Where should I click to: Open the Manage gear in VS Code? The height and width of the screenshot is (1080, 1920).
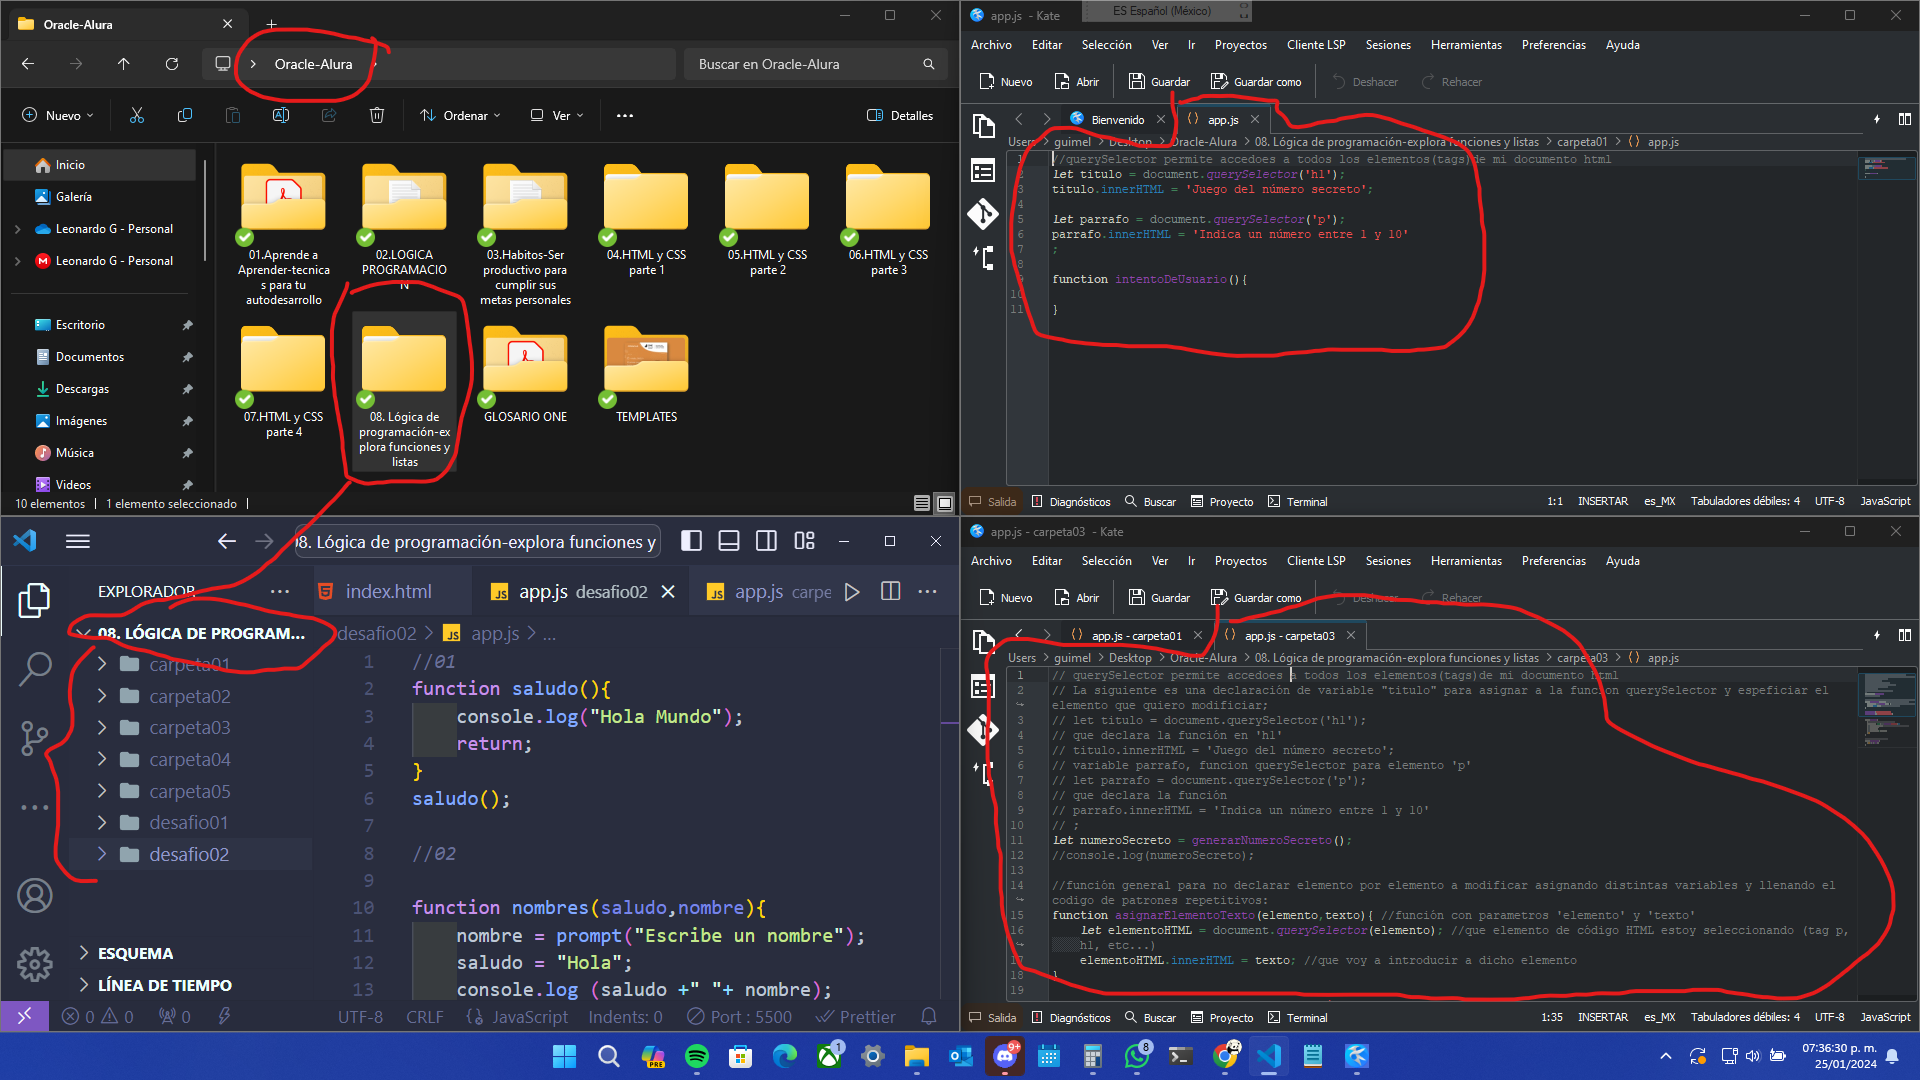point(34,964)
